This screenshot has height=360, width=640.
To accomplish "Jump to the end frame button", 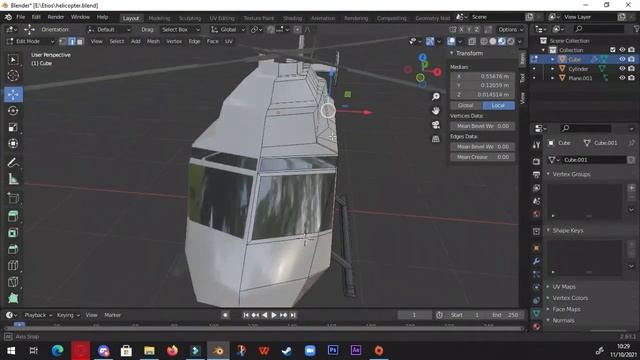I will (x=293, y=315).
